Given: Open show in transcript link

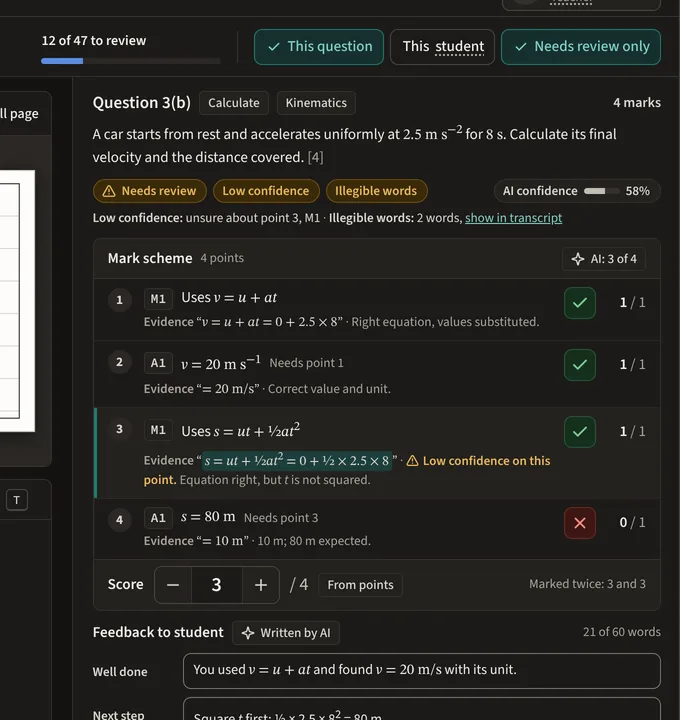Looking at the screenshot, I should [513, 218].
